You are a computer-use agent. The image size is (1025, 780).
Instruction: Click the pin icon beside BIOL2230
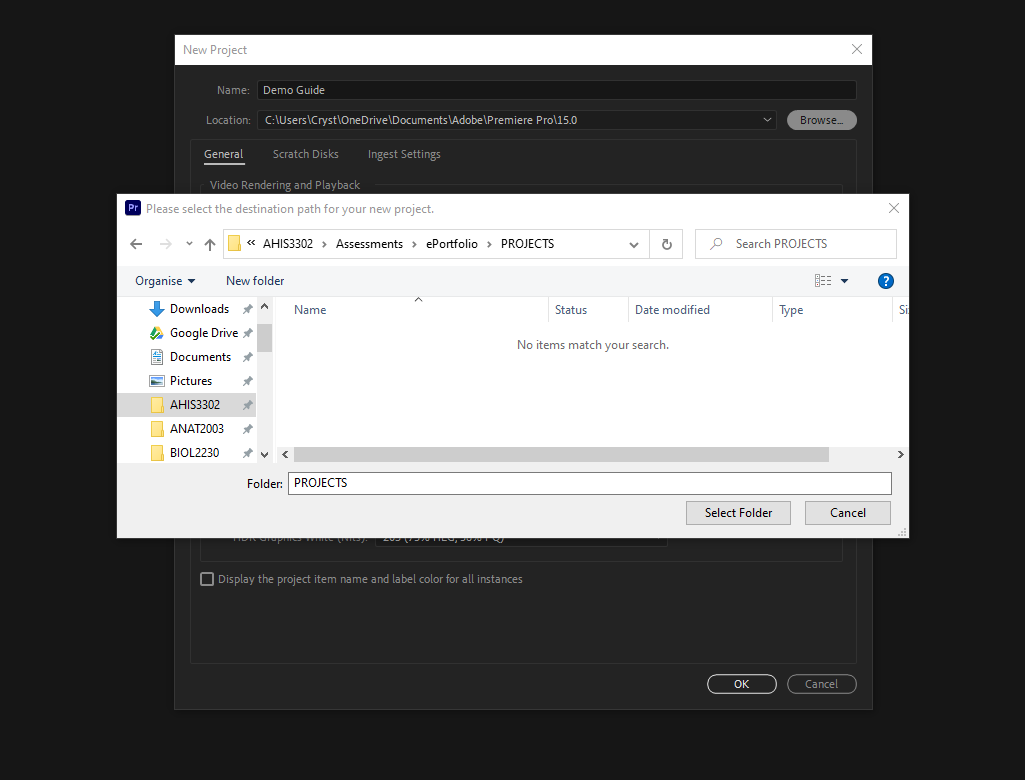click(248, 453)
